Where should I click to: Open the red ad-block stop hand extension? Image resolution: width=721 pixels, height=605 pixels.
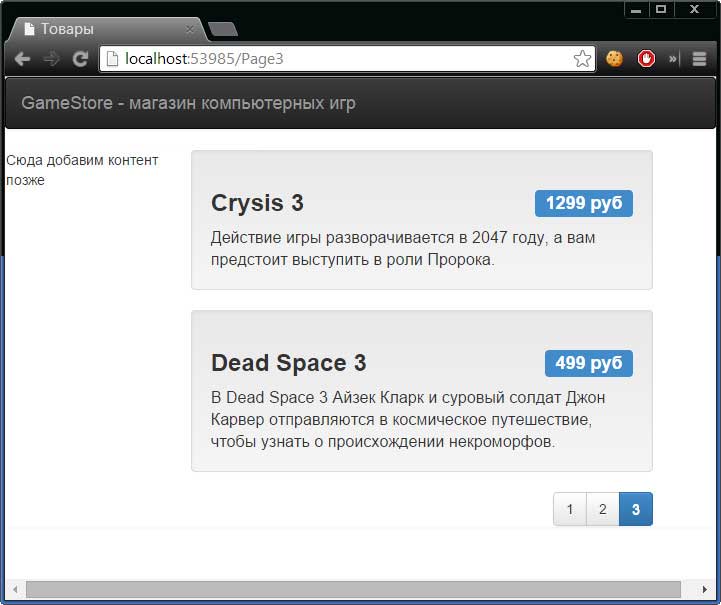point(646,59)
